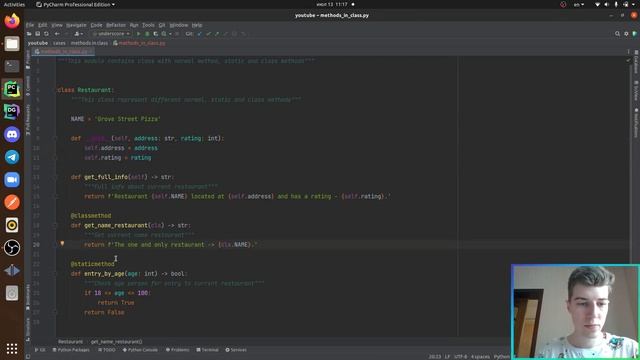Viewport: 640px width, 360px height.
Task: Click the Run with Coverage icon
Action: [156, 34]
